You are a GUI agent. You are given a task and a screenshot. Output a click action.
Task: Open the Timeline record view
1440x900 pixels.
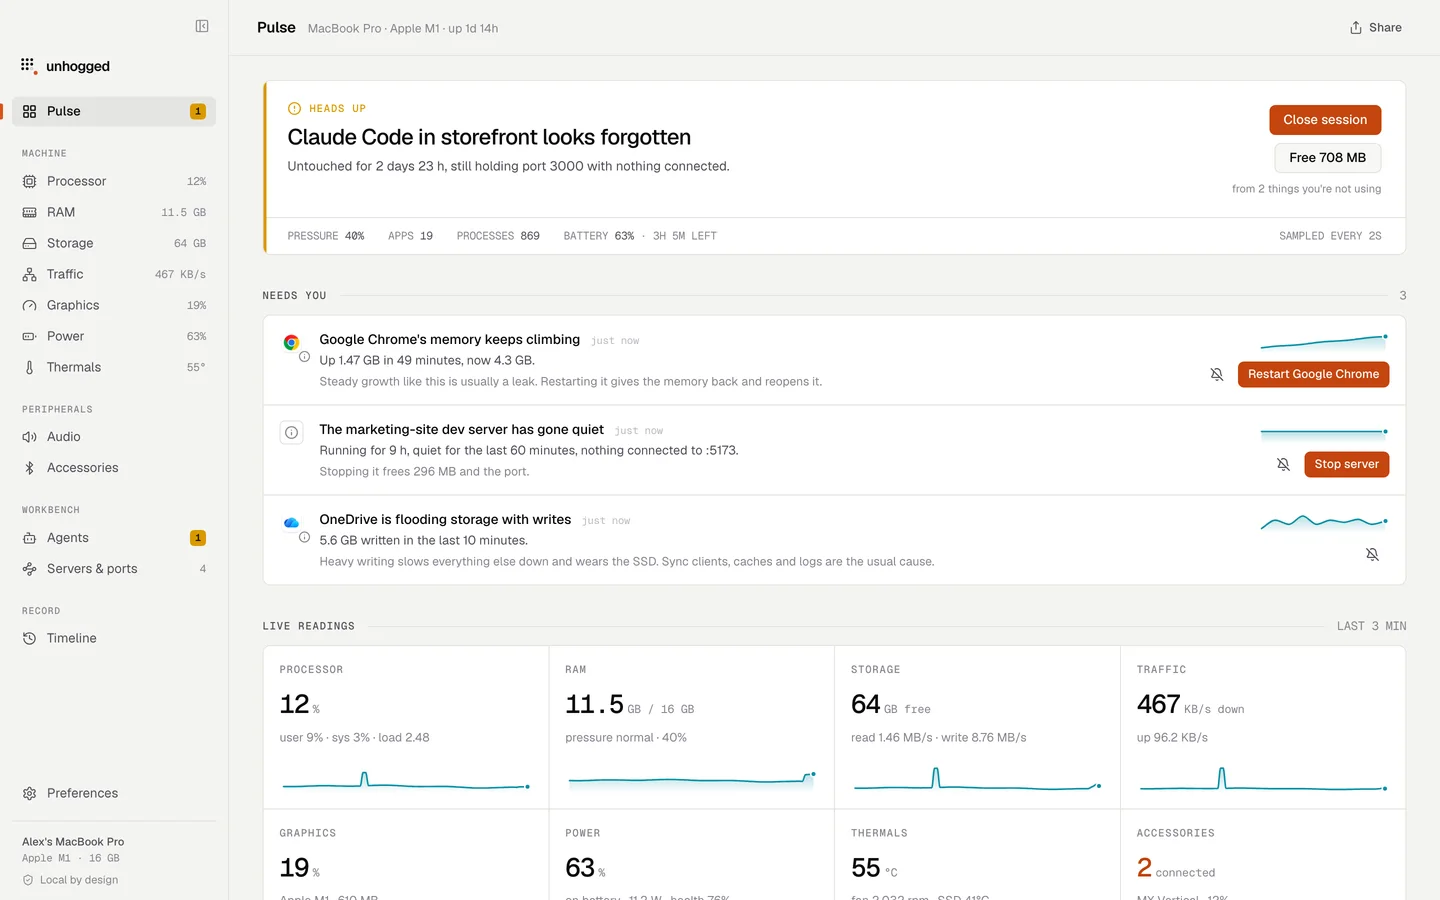click(x=114, y=638)
